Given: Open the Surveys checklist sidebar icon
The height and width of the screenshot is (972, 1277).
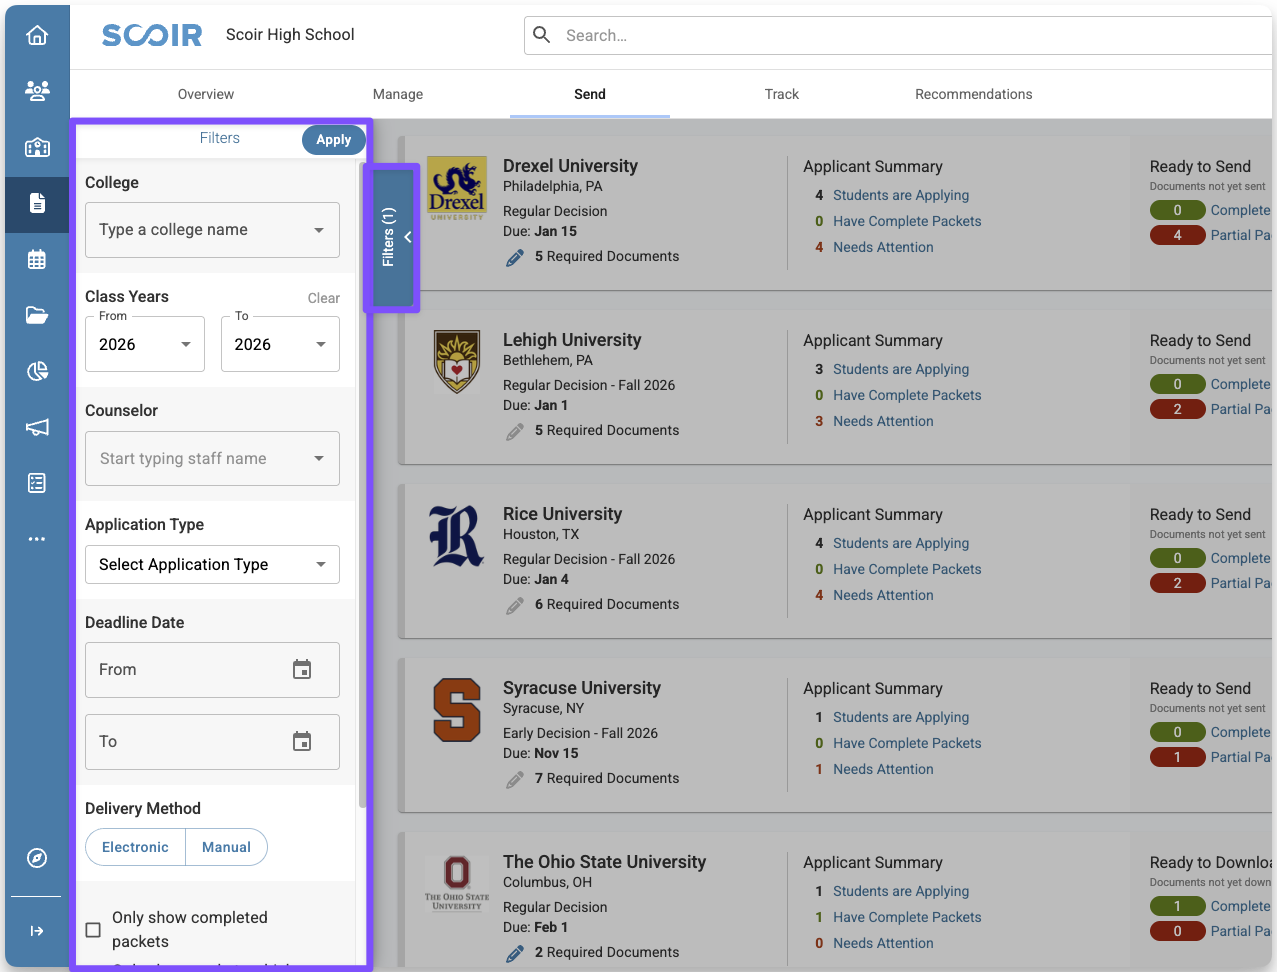Looking at the screenshot, I should [x=37, y=483].
